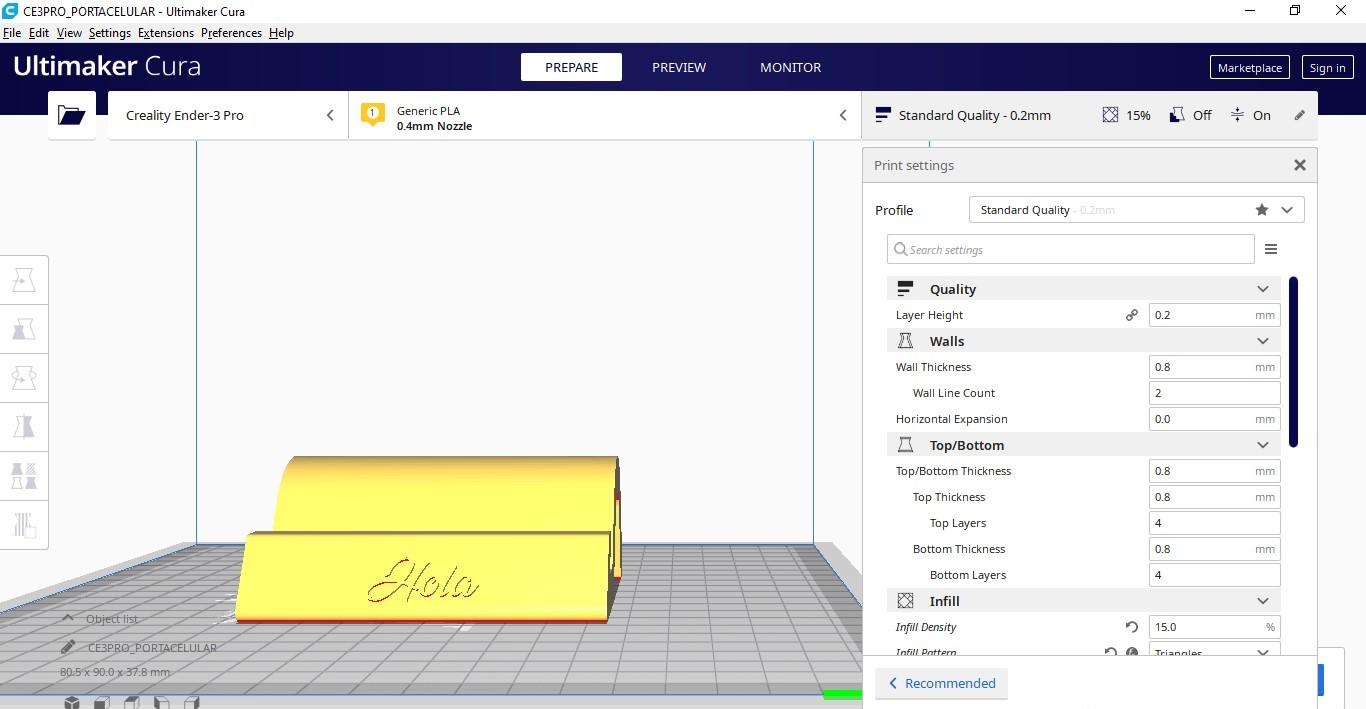
Task: Select CE3PRO_PORTACELULAR in object list
Action: [x=152, y=647]
